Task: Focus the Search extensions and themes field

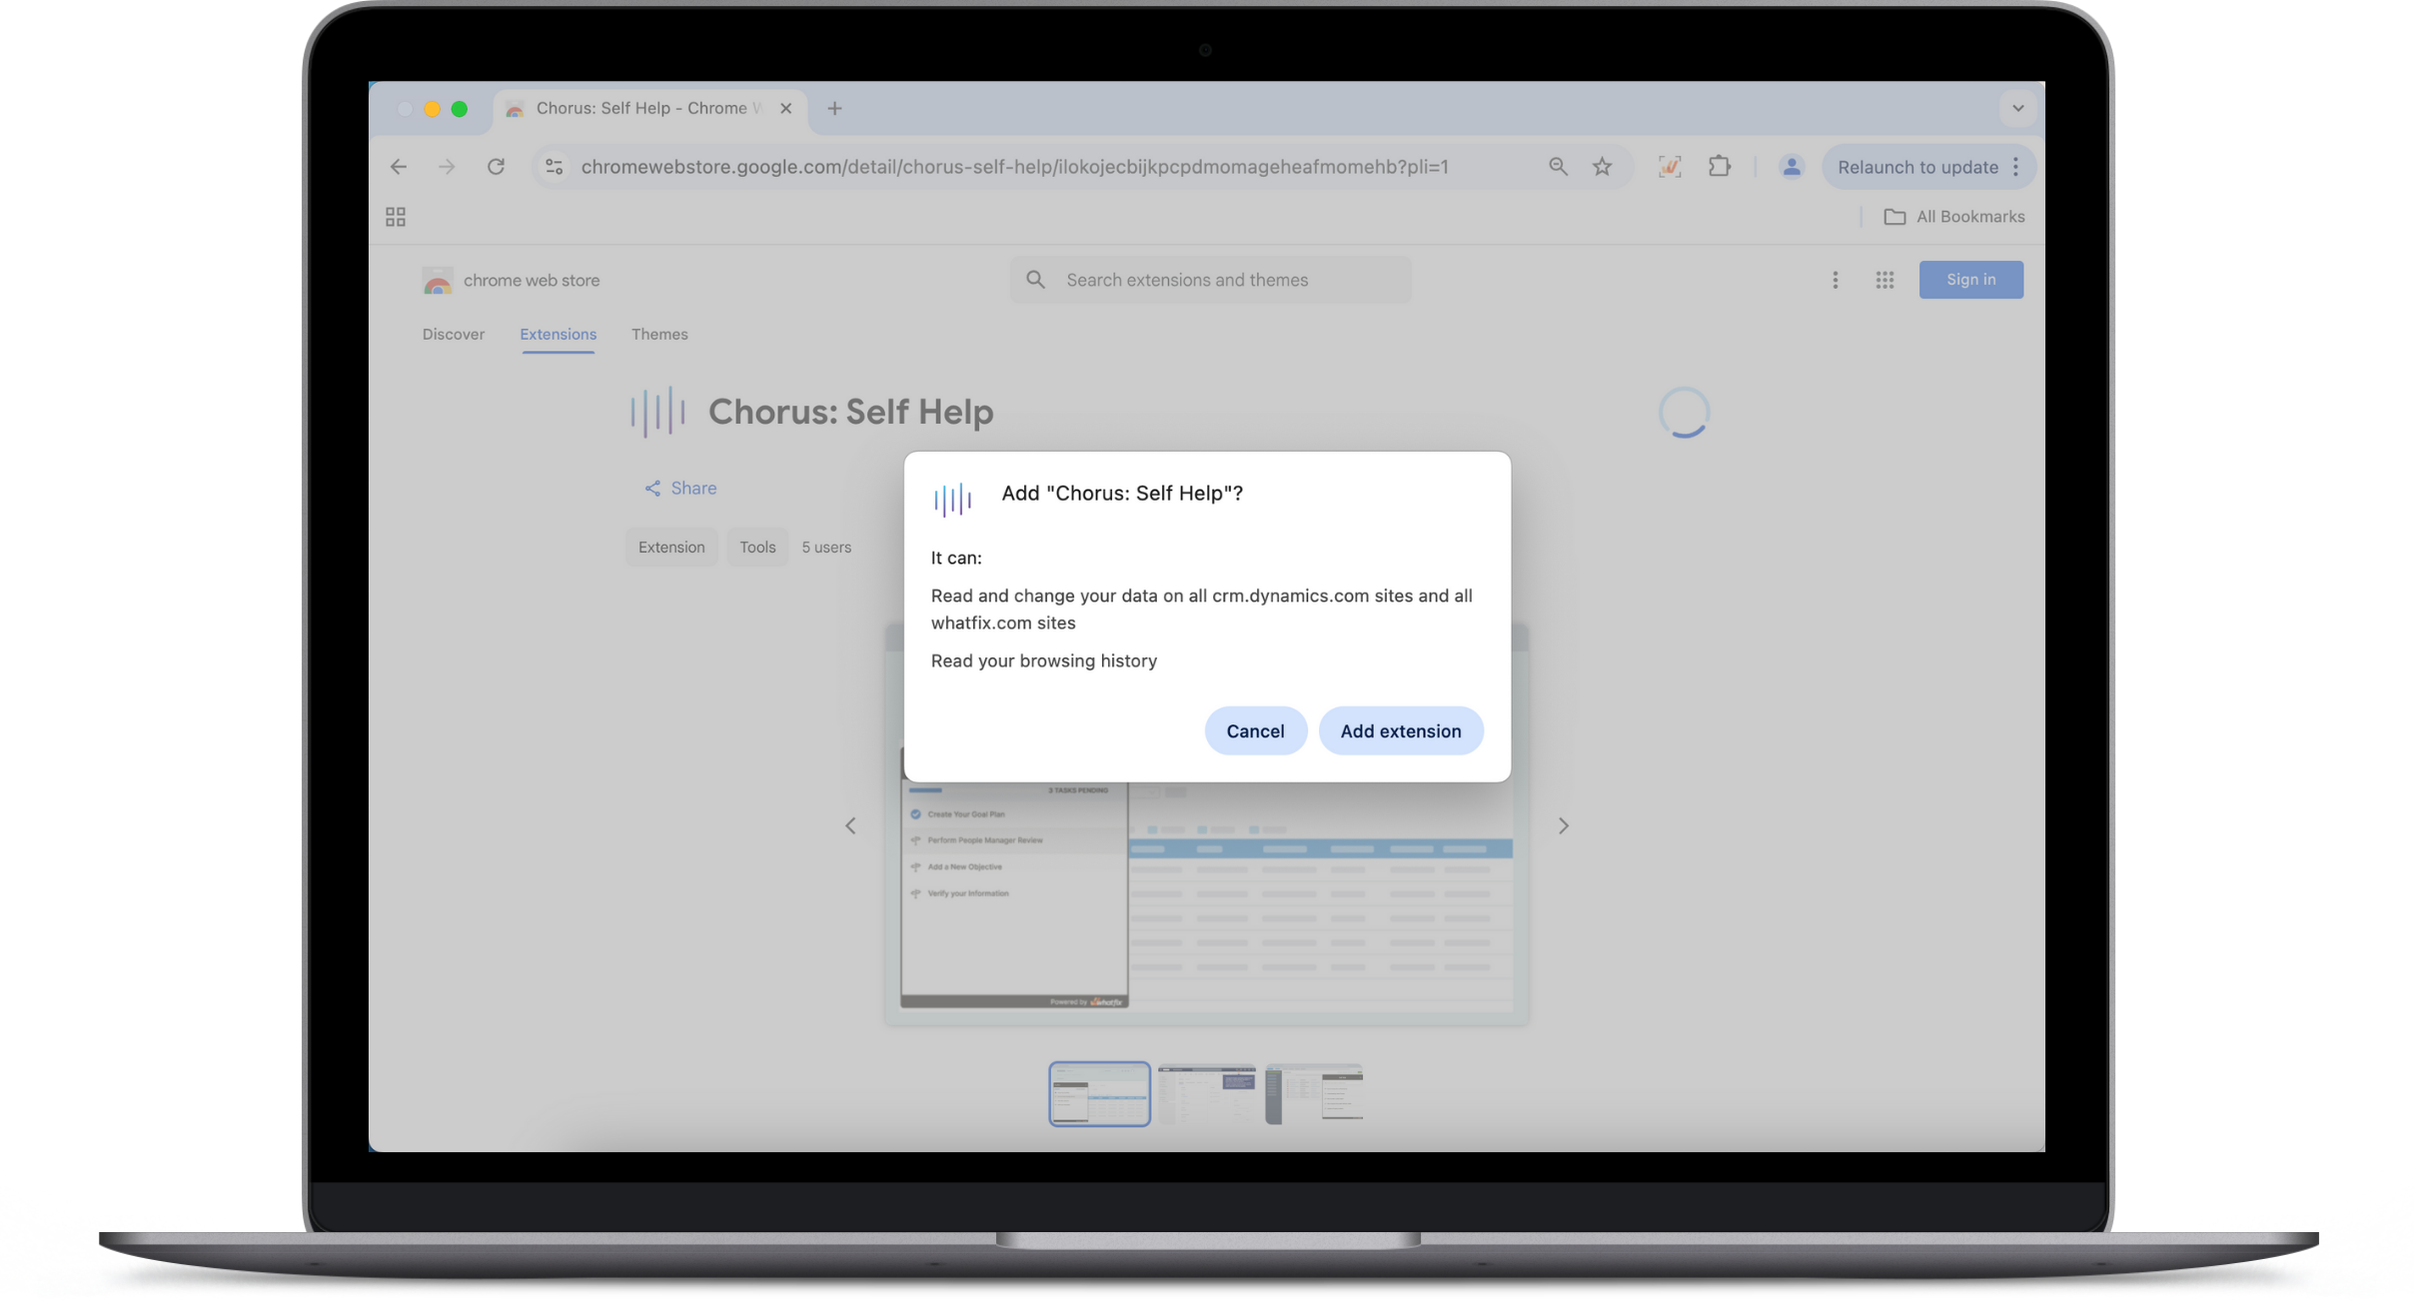Action: pyautogui.click(x=1210, y=280)
